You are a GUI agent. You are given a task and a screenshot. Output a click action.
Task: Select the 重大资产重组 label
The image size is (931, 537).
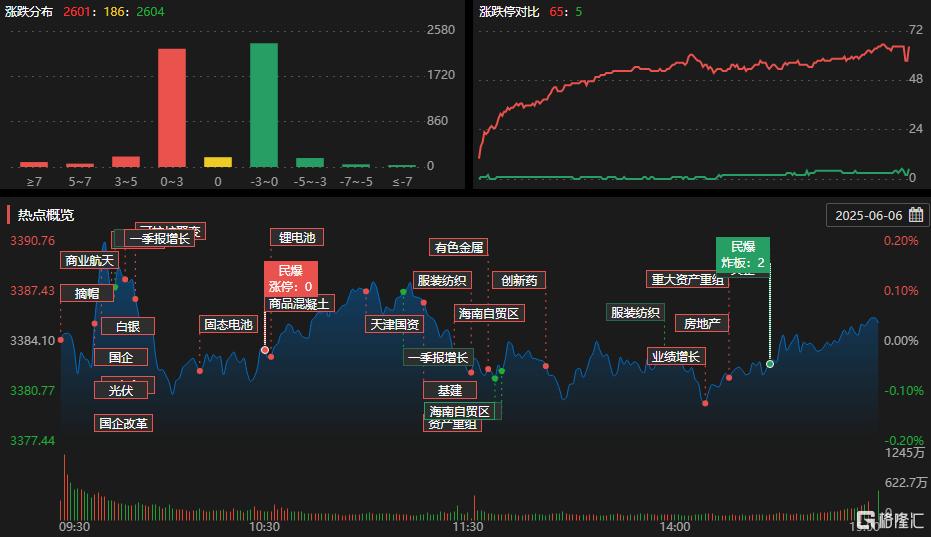[686, 280]
